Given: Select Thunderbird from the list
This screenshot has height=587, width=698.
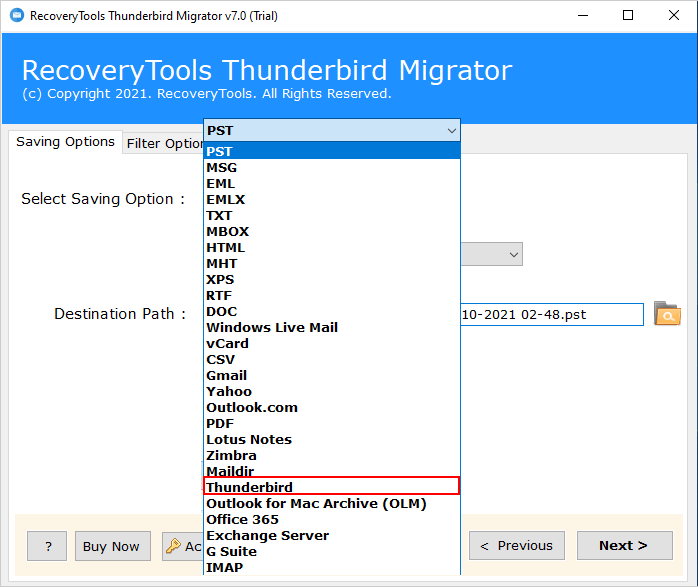Looking at the screenshot, I should [332, 486].
